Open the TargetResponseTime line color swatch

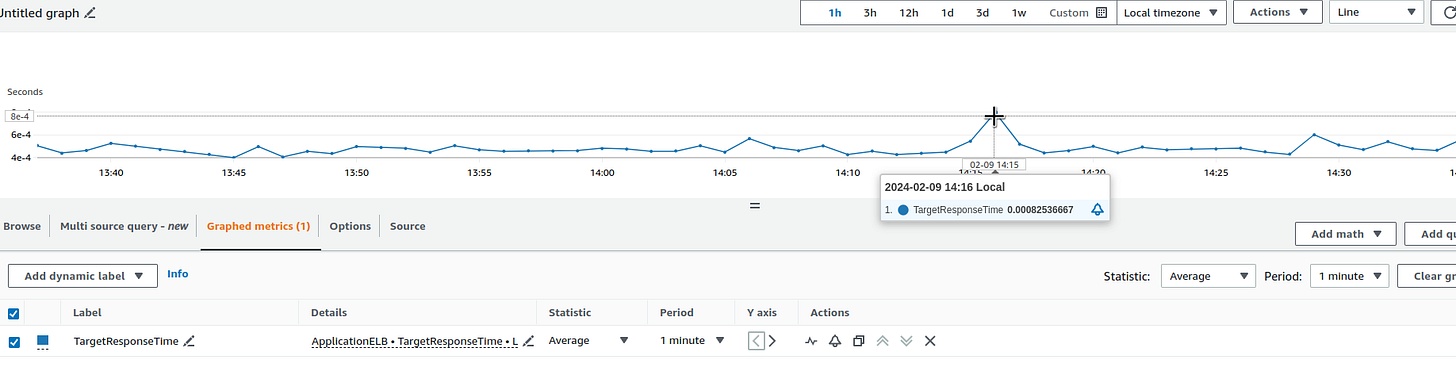[43, 342]
